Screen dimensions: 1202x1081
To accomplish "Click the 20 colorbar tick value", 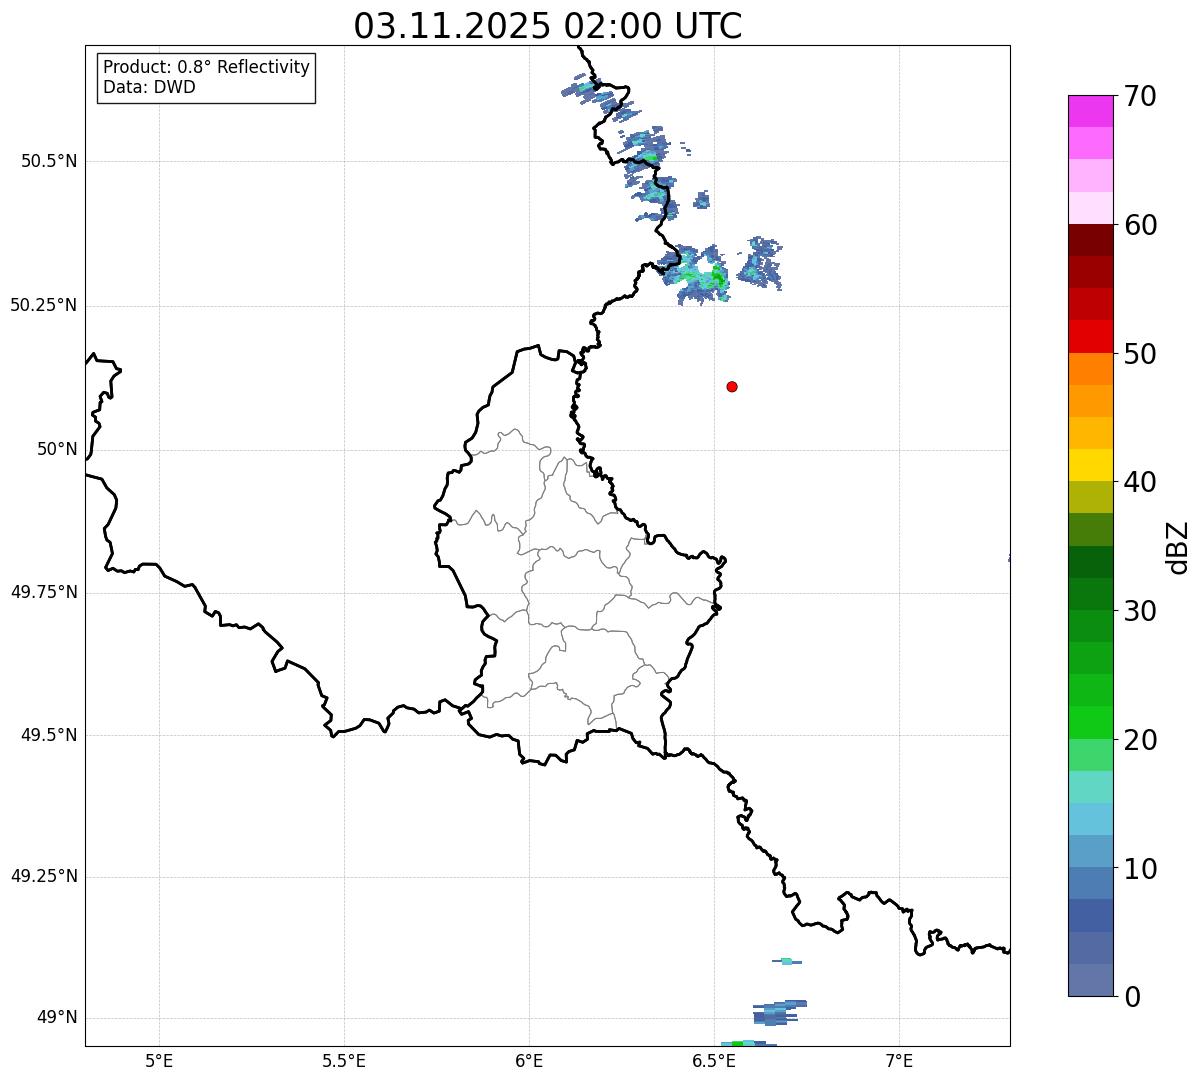I will (x=1139, y=740).
